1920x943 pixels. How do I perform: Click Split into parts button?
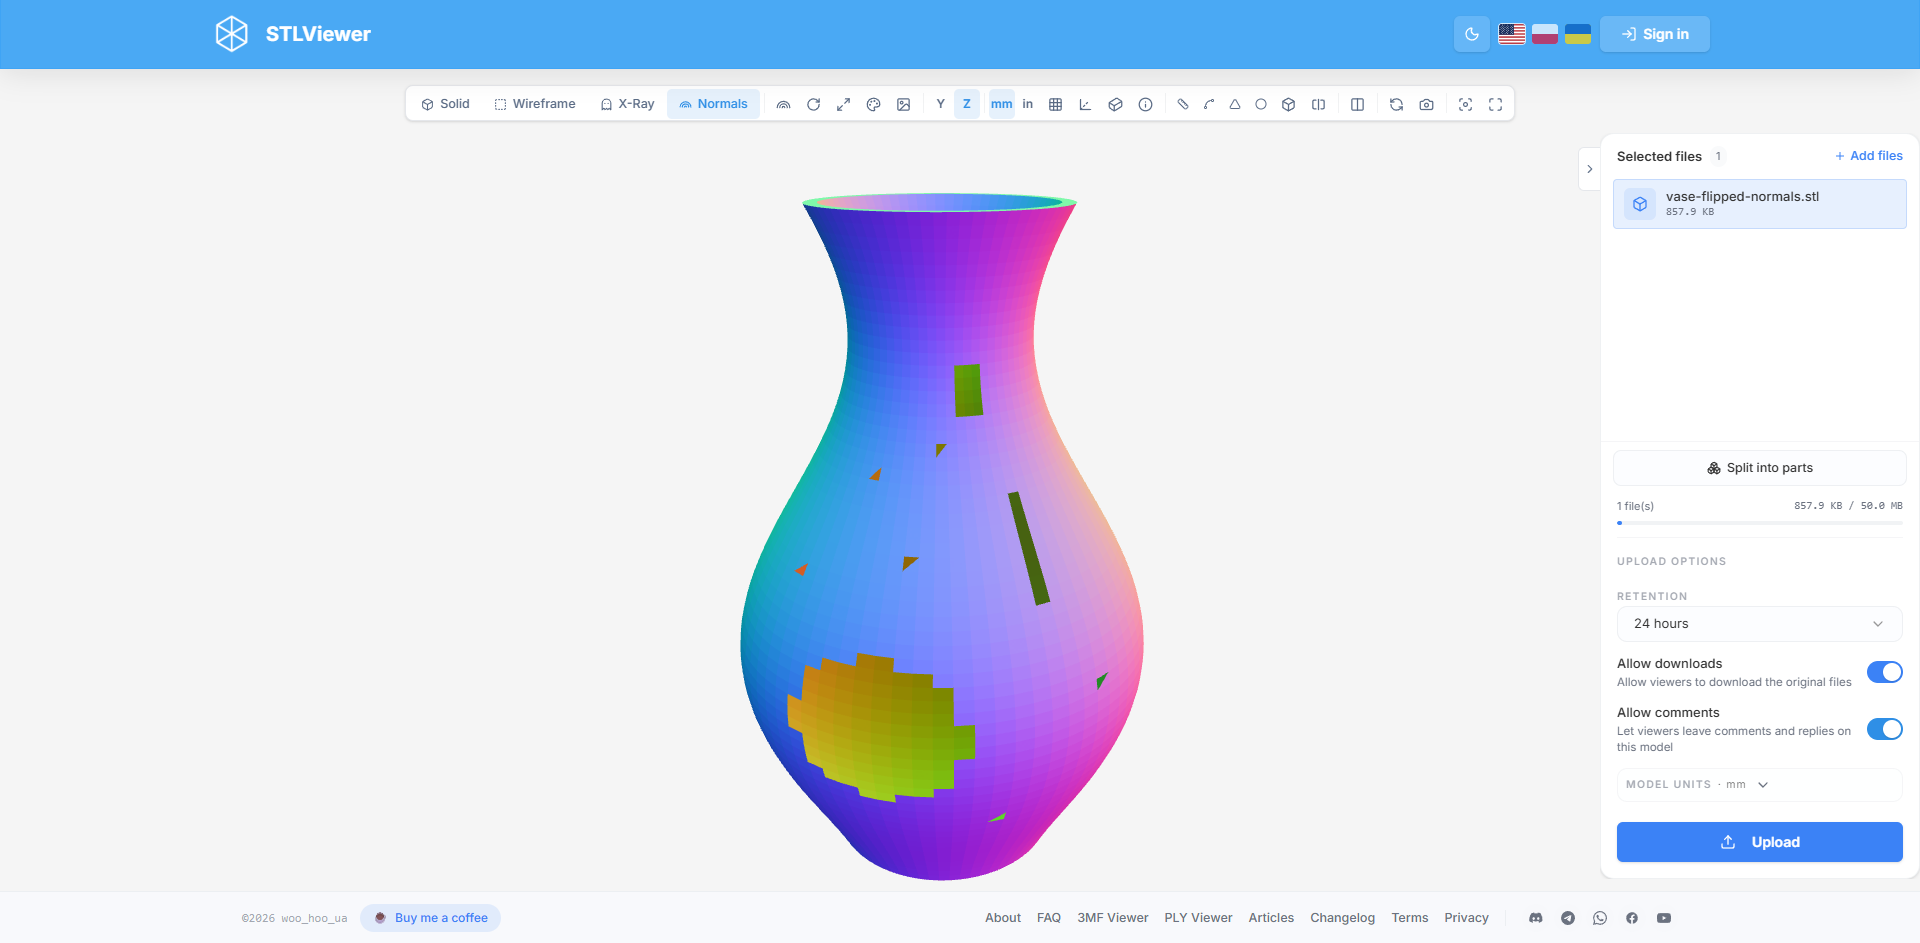[1759, 468]
